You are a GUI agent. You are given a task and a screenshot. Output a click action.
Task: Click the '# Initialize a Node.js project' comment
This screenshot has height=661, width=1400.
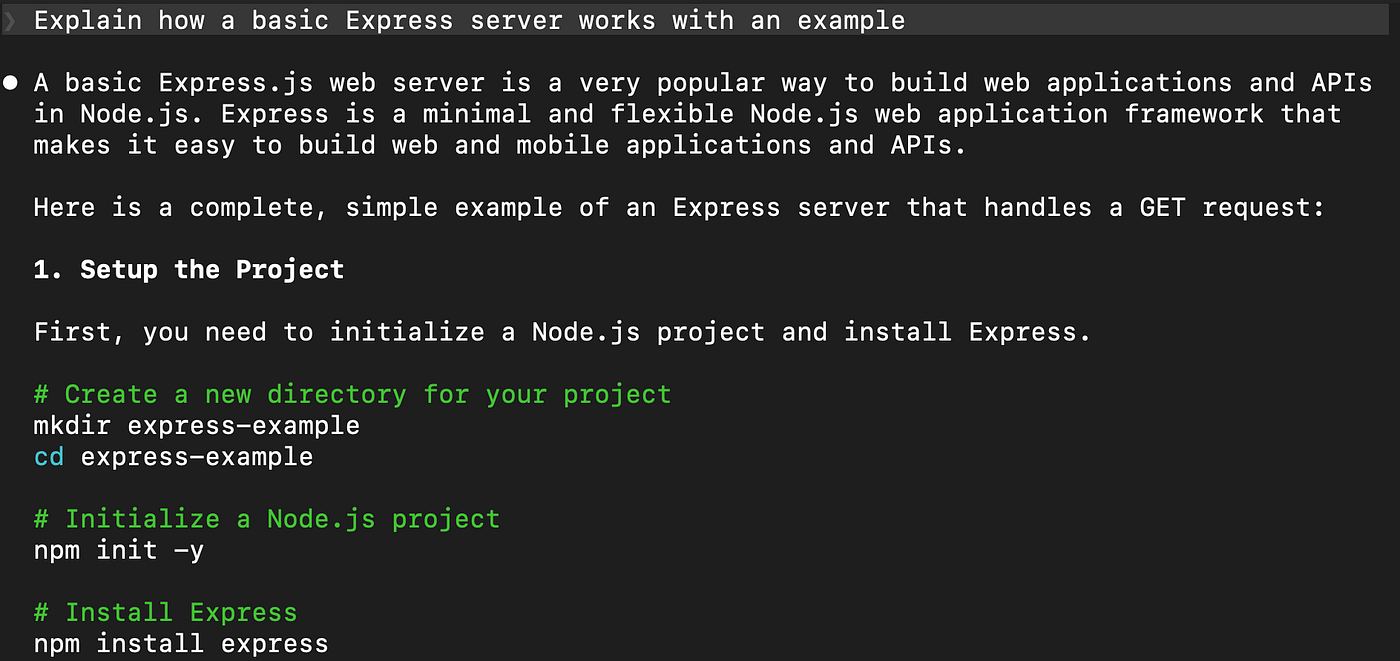click(x=267, y=520)
